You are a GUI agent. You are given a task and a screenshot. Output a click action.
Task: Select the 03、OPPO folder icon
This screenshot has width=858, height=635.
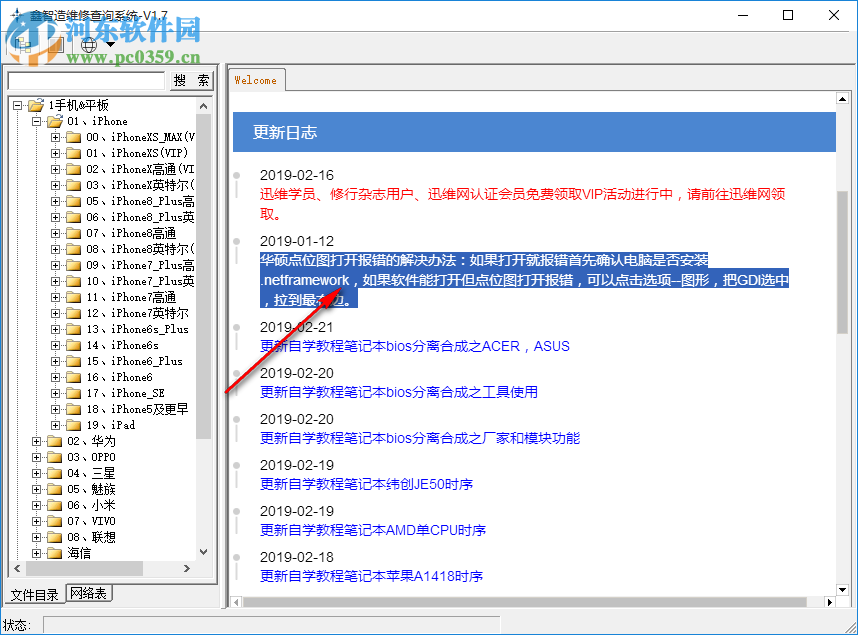[54, 457]
